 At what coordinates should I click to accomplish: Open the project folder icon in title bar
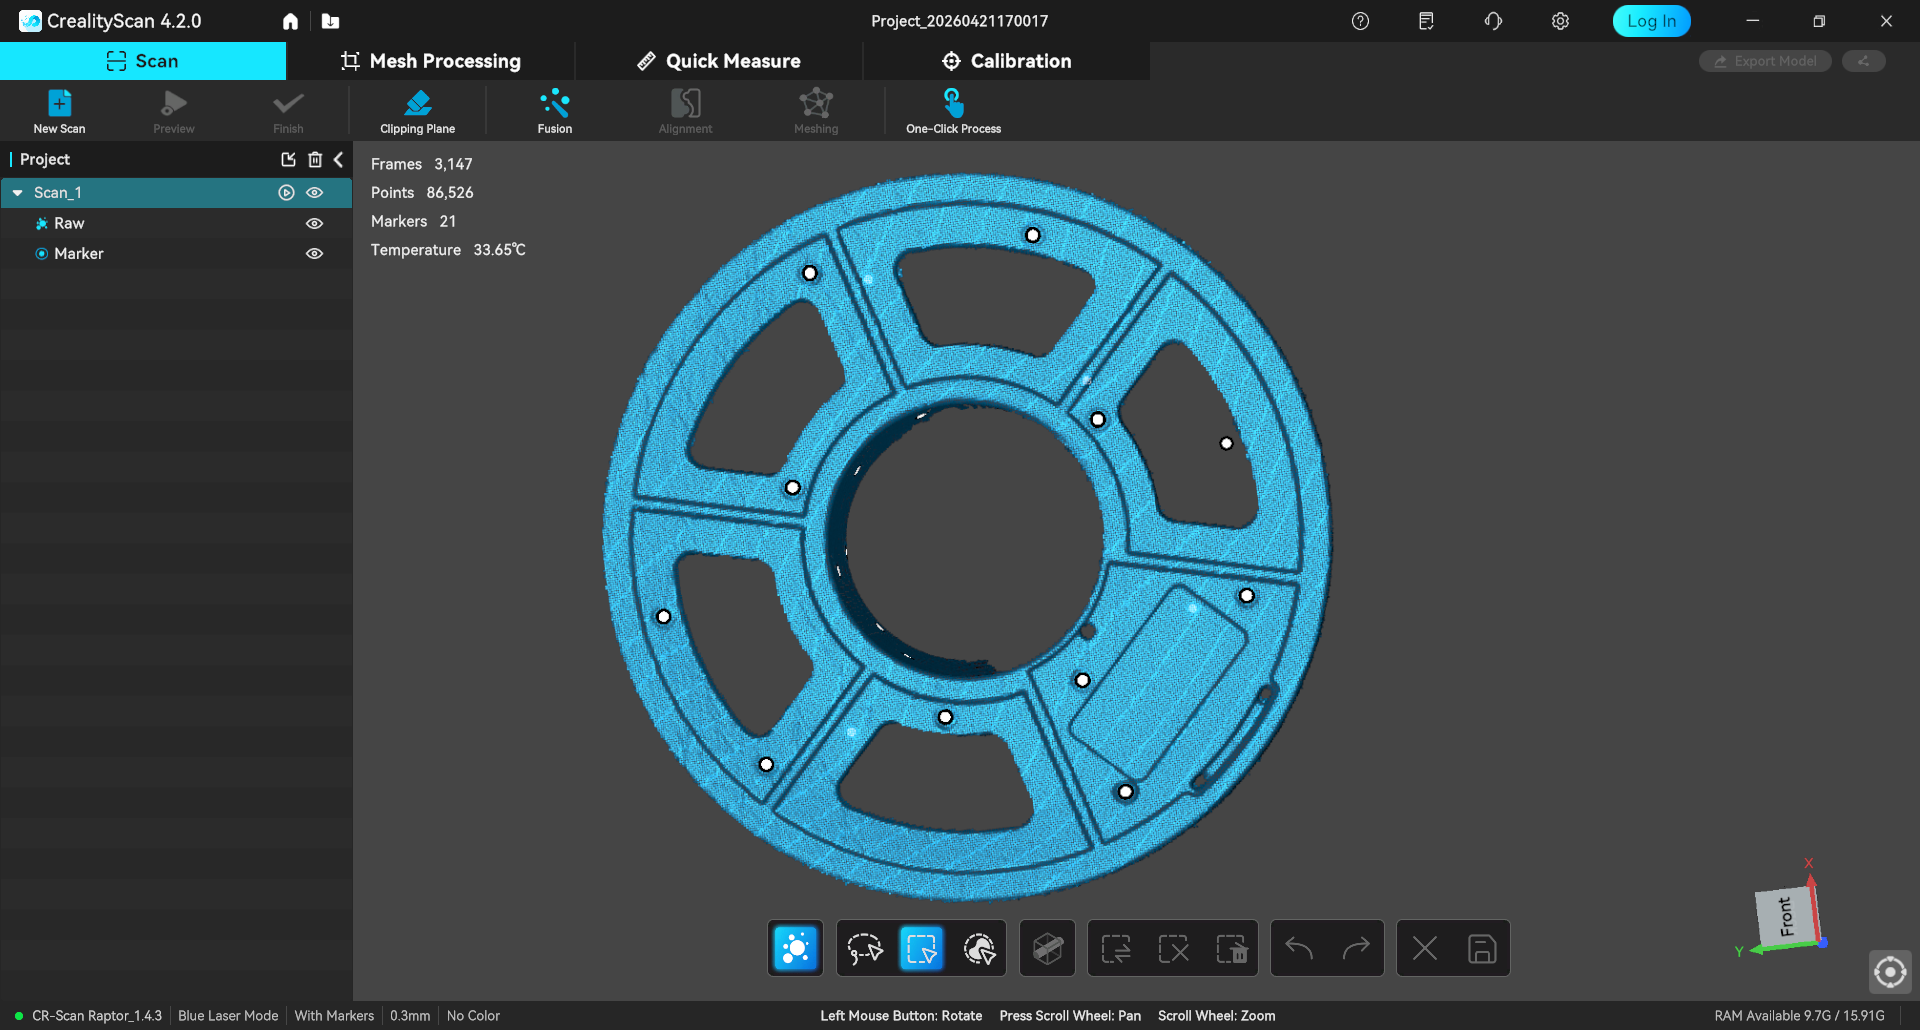point(331,21)
